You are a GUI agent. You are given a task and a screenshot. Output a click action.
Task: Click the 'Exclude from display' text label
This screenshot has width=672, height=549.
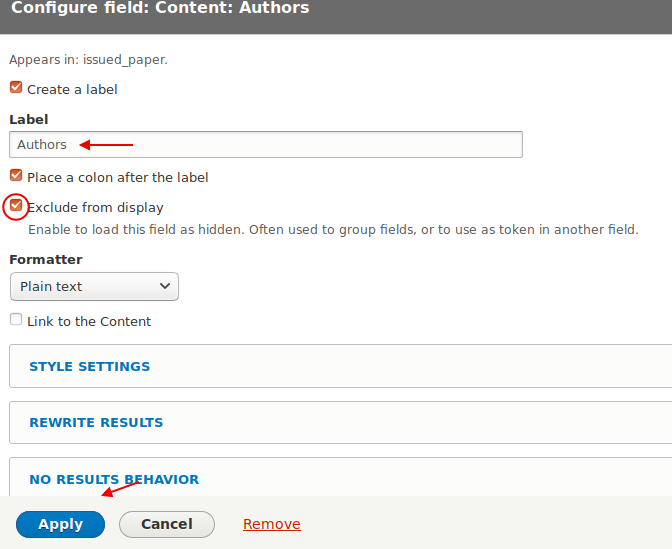(x=95, y=208)
